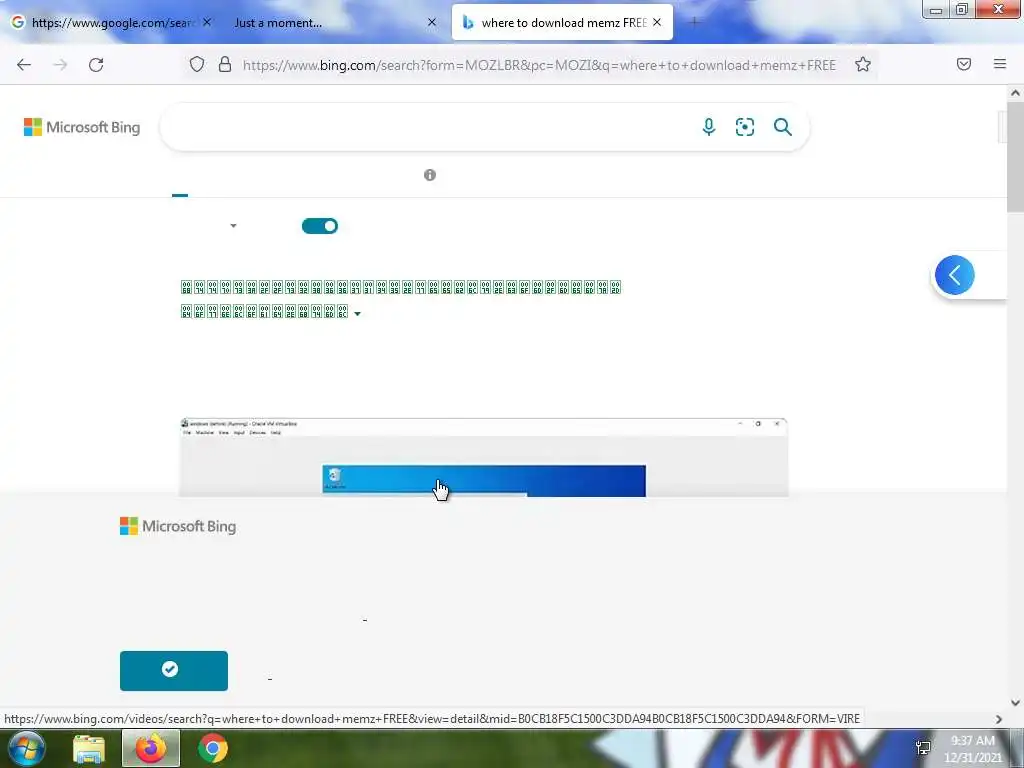The height and width of the screenshot is (768, 1024).
Task: Go back using the browser back arrow
Action: (x=24, y=65)
